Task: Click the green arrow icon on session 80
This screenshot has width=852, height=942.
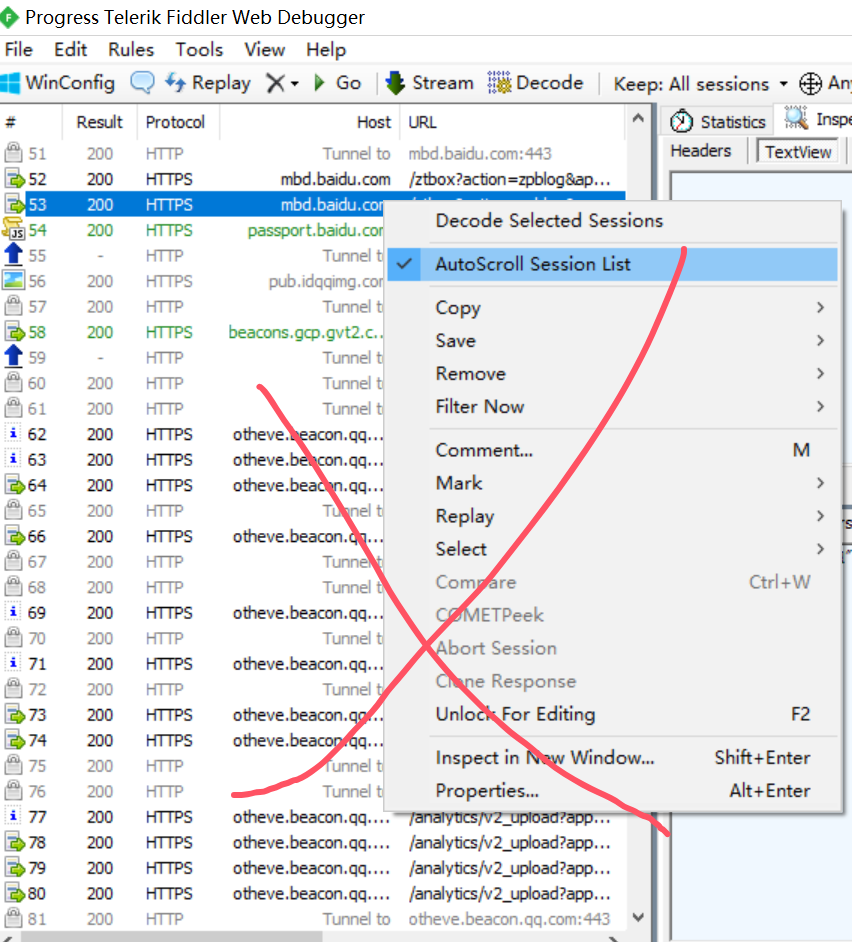Action: [x=14, y=893]
